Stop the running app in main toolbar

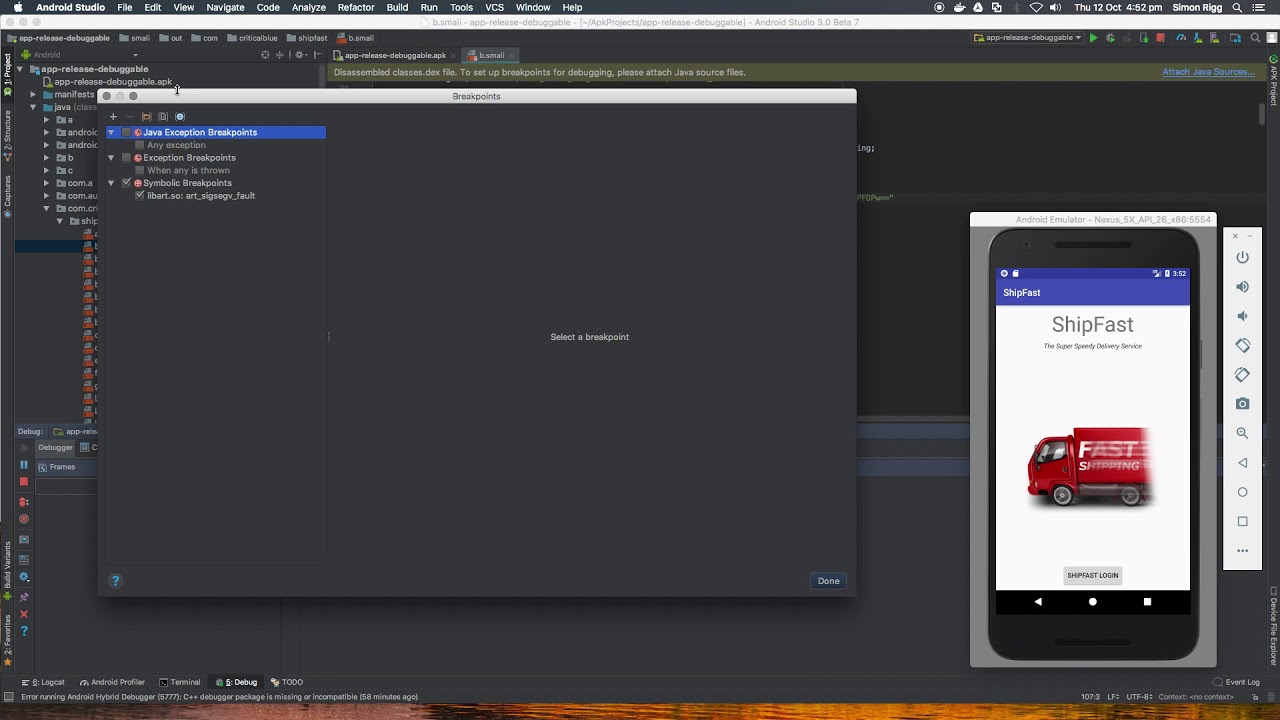(x=1160, y=38)
